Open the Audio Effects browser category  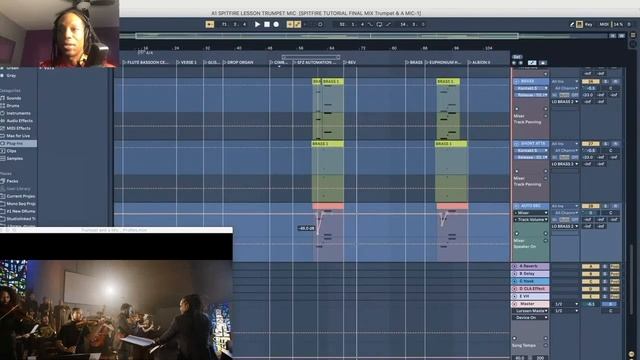19,121
